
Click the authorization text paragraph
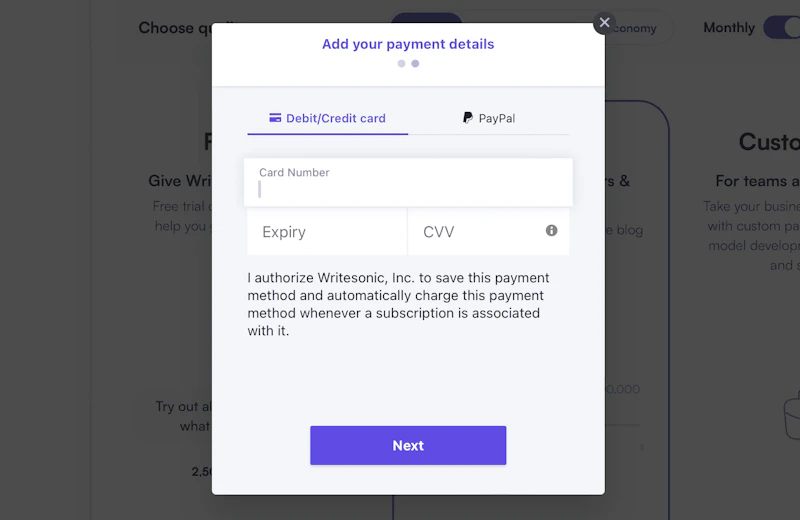[400, 304]
